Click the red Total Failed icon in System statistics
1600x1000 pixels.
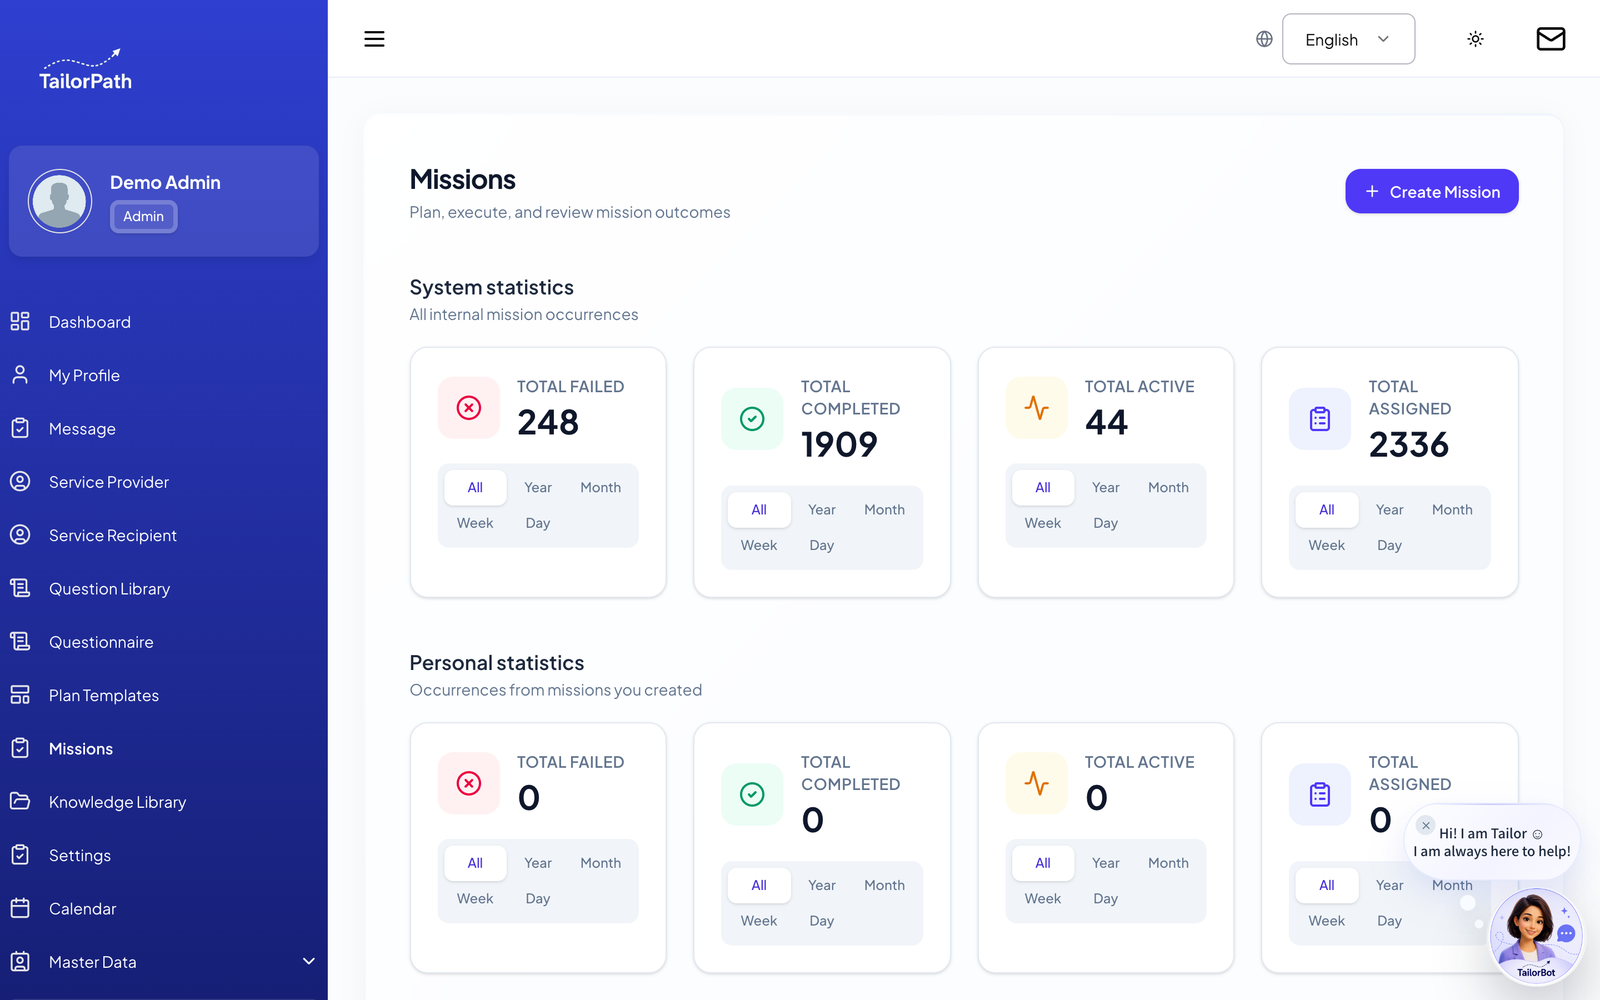(469, 408)
